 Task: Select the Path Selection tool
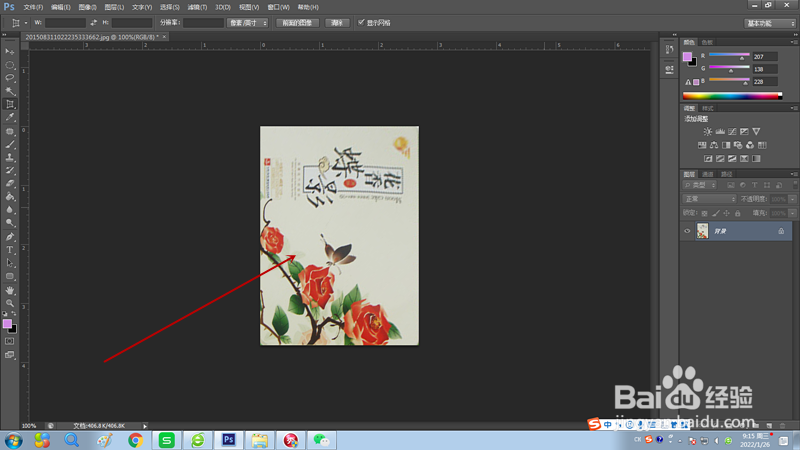tap(10, 263)
